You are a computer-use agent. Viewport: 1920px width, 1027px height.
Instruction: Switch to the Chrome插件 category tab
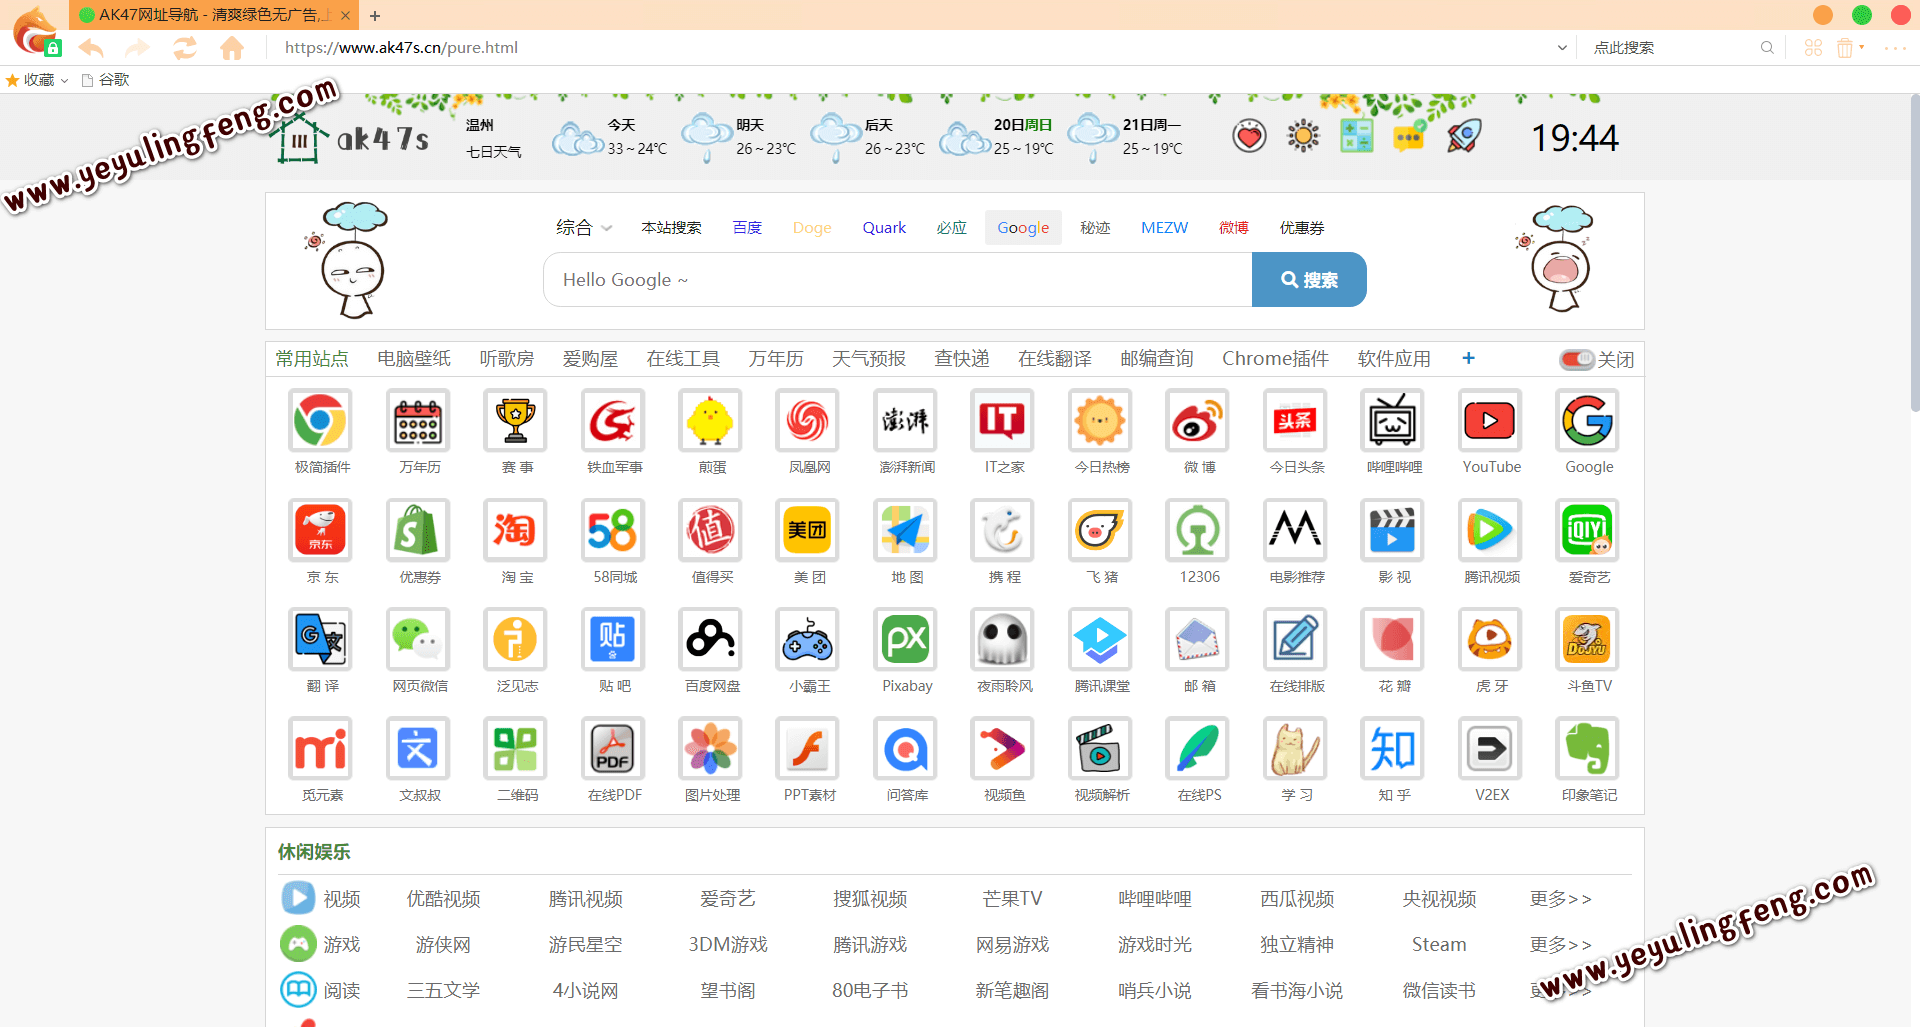pyautogui.click(x=1275, y=359)
